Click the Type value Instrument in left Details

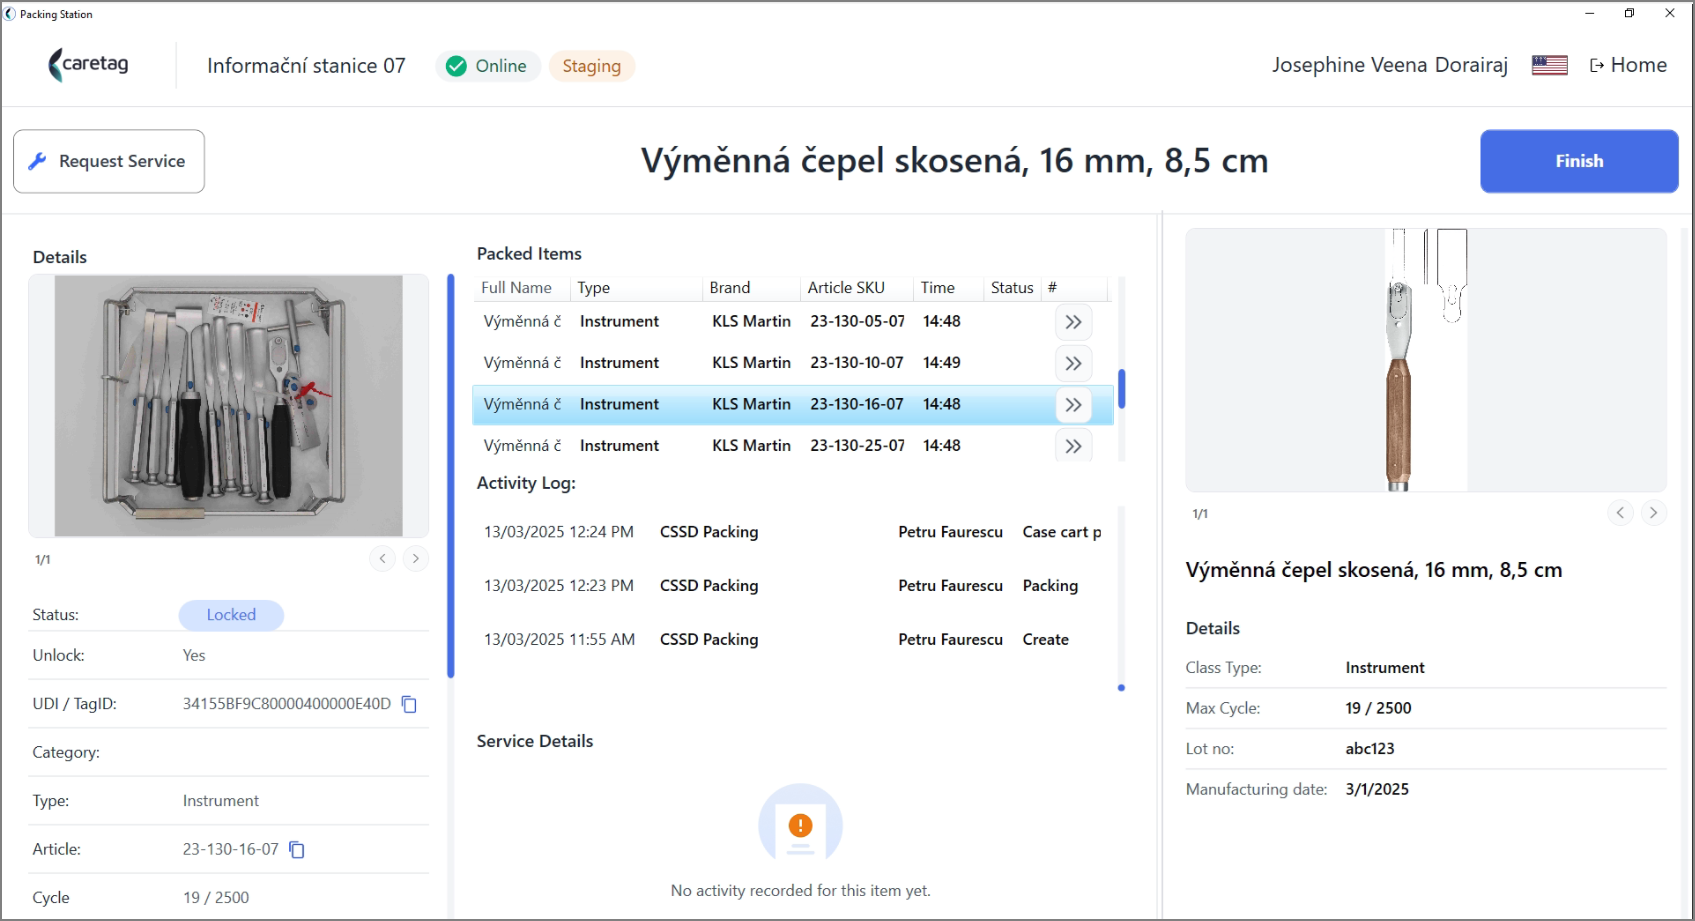pyautogui.click(x=221, y=801)
